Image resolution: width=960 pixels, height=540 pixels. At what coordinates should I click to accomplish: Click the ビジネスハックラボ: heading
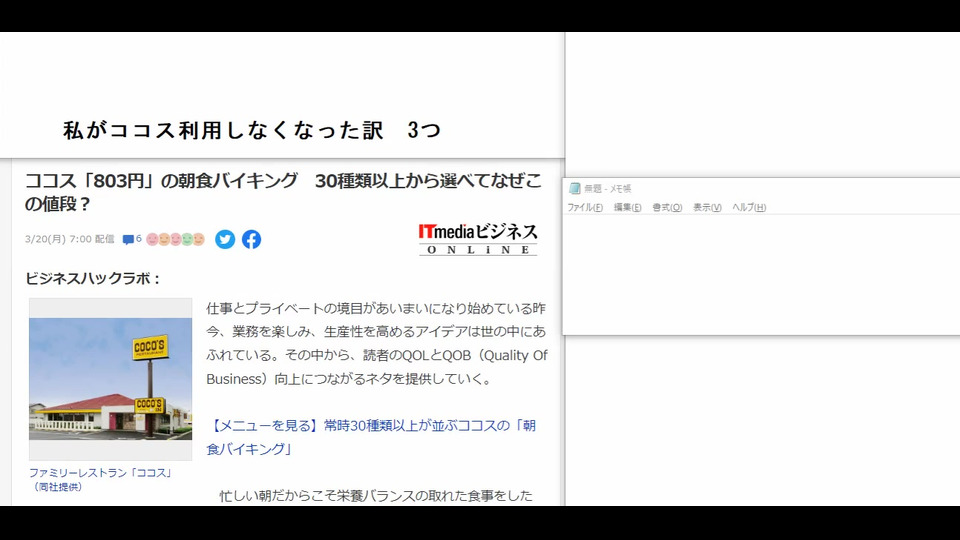(x=93, y=279)
